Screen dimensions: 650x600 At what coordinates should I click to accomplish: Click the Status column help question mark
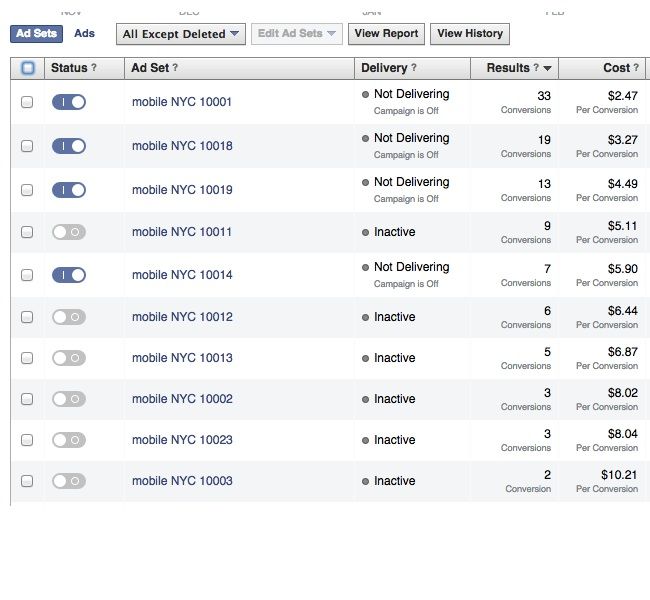tap(94, 68)
